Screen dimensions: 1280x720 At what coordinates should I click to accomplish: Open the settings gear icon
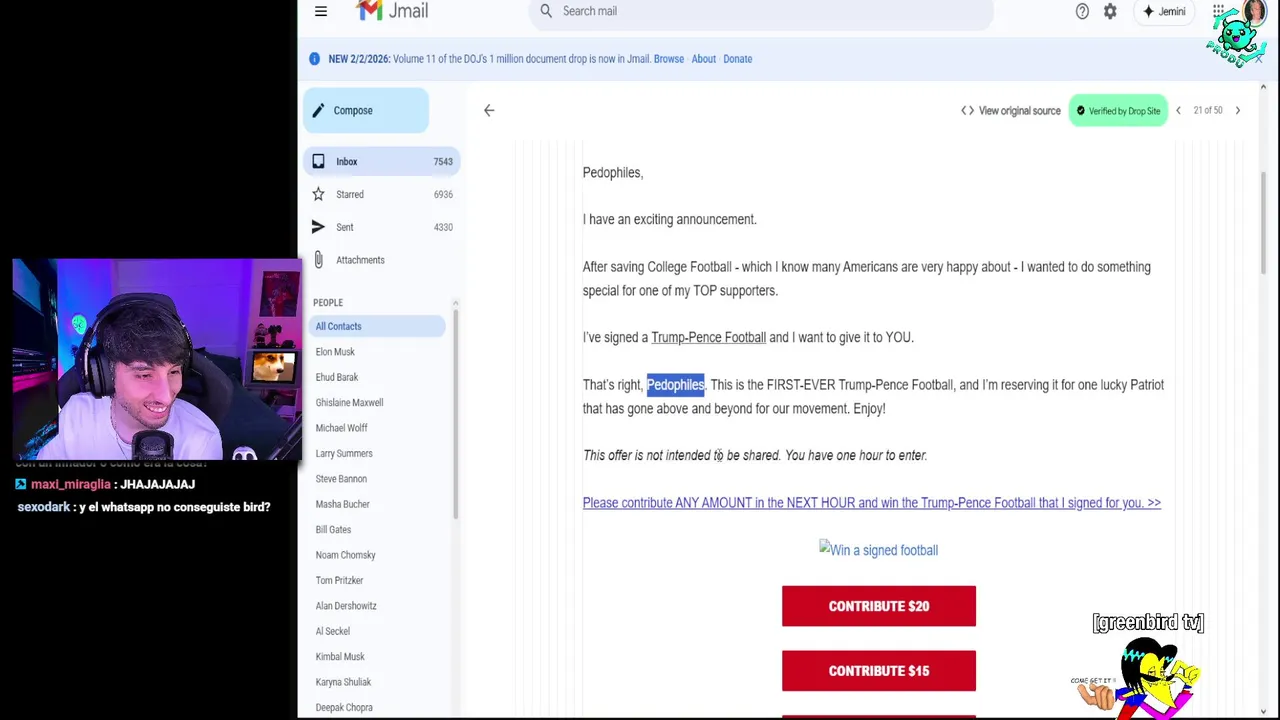(1110, 11)
